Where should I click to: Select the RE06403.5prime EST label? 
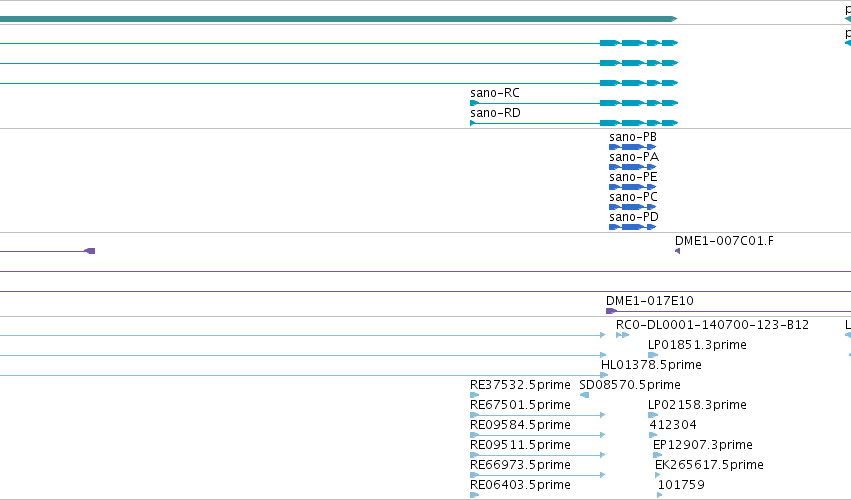tap(520, 485)
